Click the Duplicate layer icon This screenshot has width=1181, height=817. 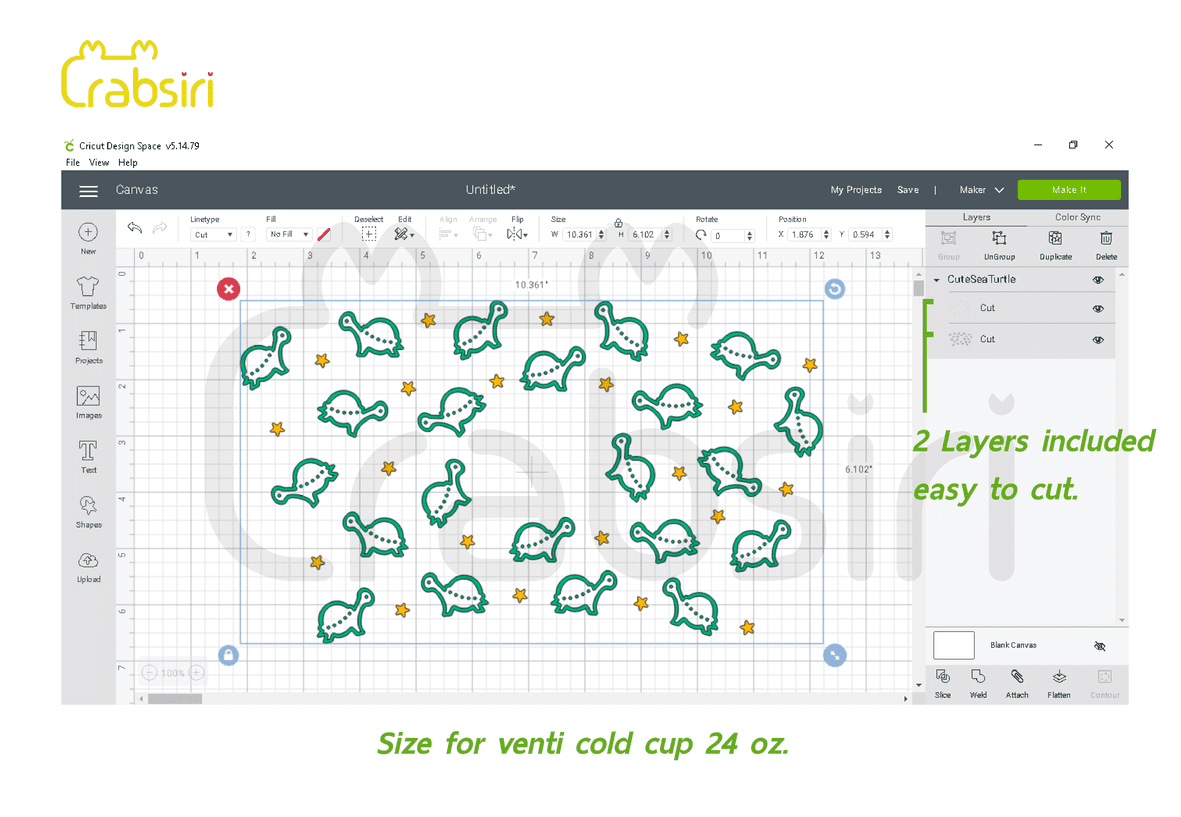1055,240
